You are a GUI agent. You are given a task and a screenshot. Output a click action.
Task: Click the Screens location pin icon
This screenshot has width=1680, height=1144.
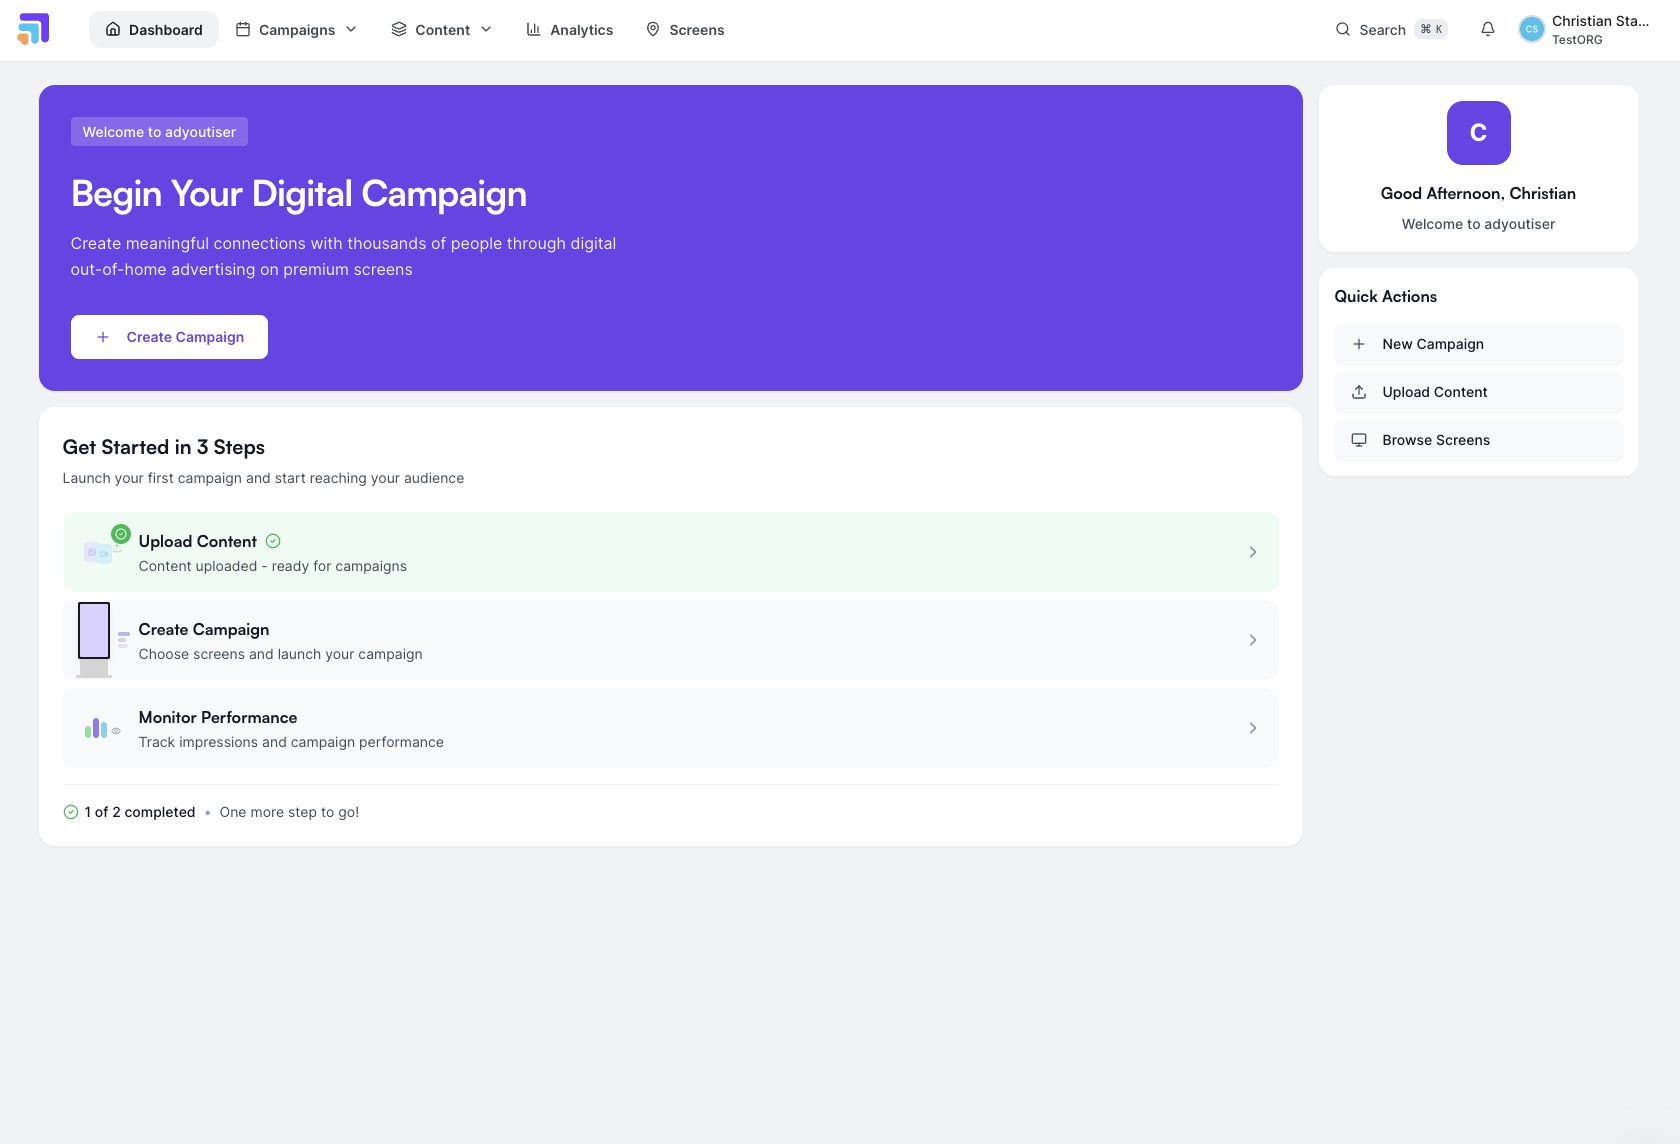pos(653,29)
